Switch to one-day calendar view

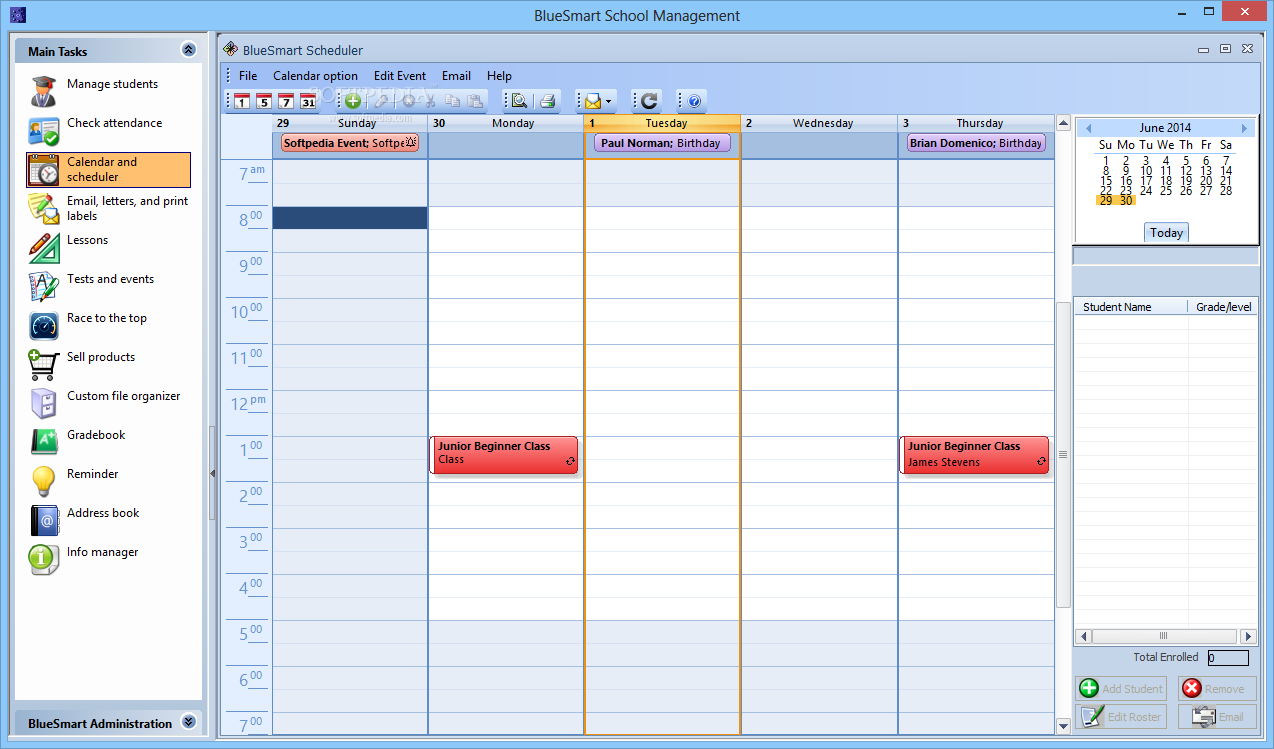pos(242,101)
